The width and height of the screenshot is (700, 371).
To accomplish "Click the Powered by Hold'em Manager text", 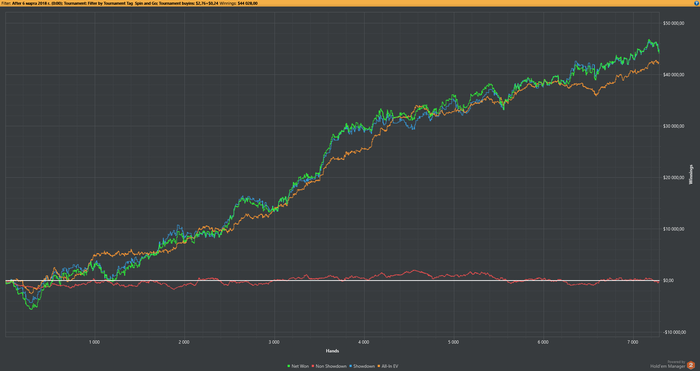I will [667, 365].
